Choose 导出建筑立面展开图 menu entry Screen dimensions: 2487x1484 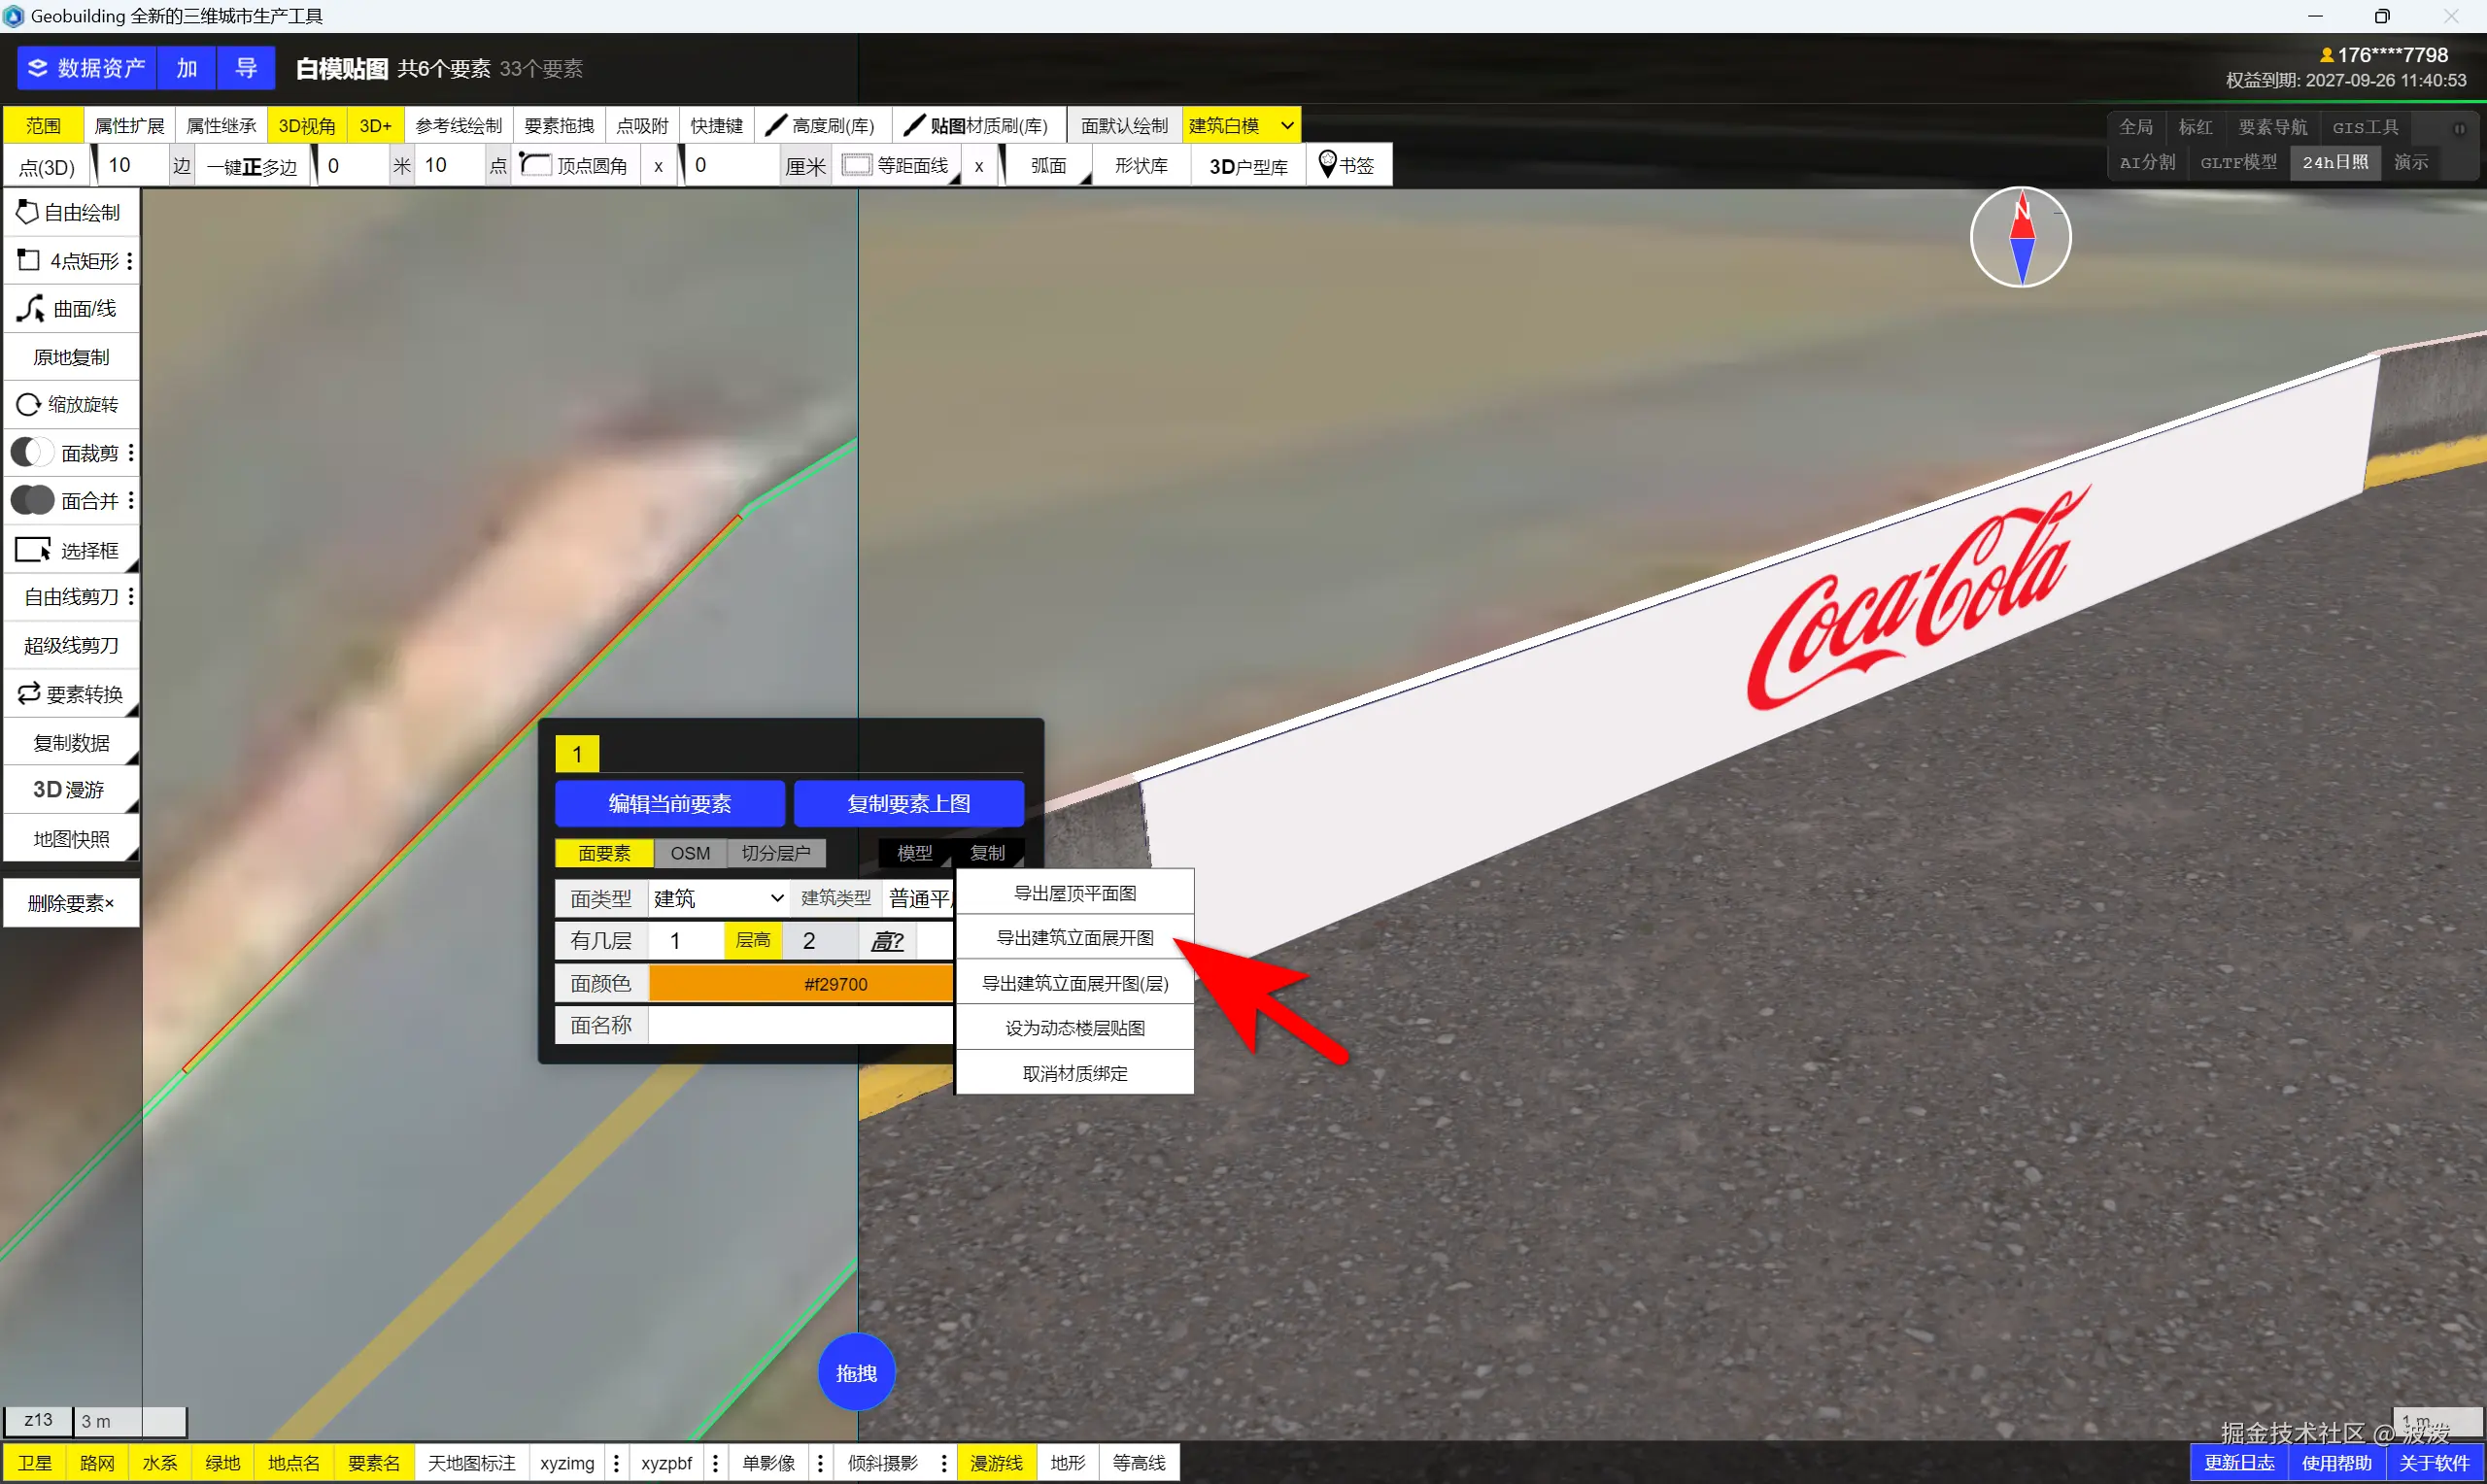1074,938
